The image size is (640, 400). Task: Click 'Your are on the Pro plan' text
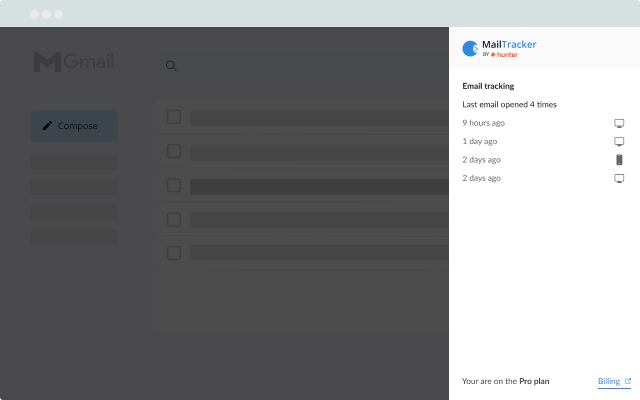coord(505,381)
